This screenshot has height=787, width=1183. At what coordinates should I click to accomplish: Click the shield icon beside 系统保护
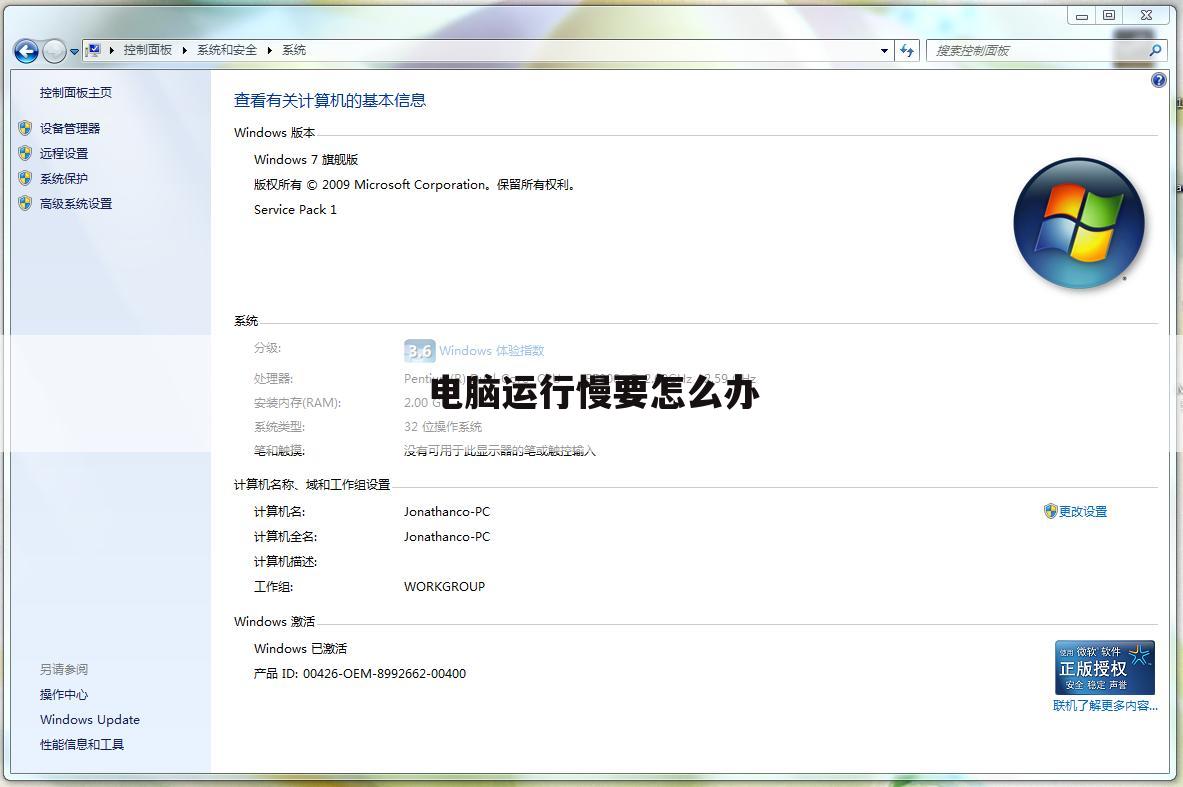click(25, 178)
